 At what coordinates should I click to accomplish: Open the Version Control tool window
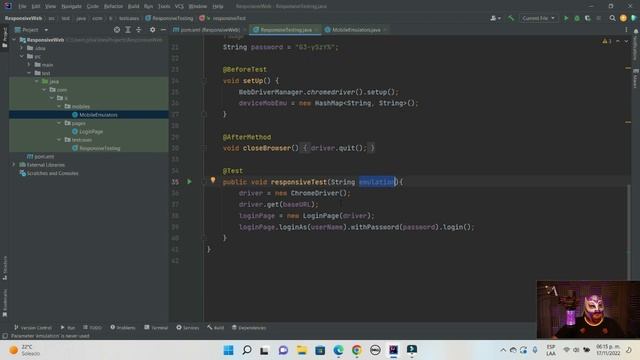point(33,327)
